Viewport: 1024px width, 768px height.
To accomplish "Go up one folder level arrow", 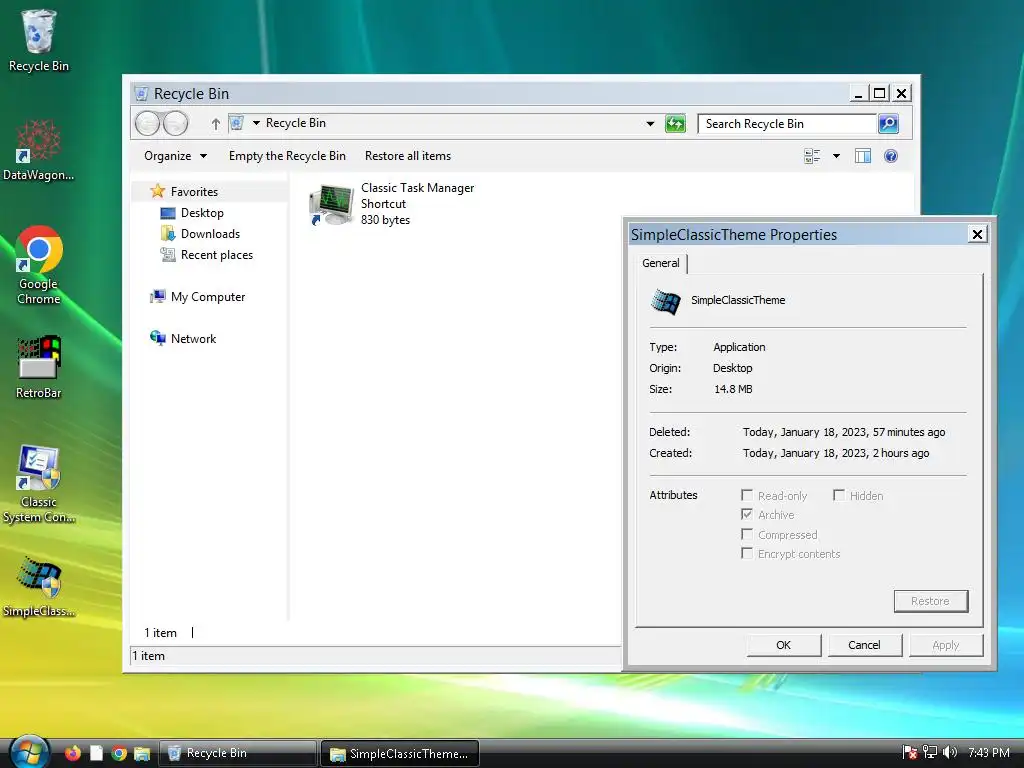I will tap(216, 123).
